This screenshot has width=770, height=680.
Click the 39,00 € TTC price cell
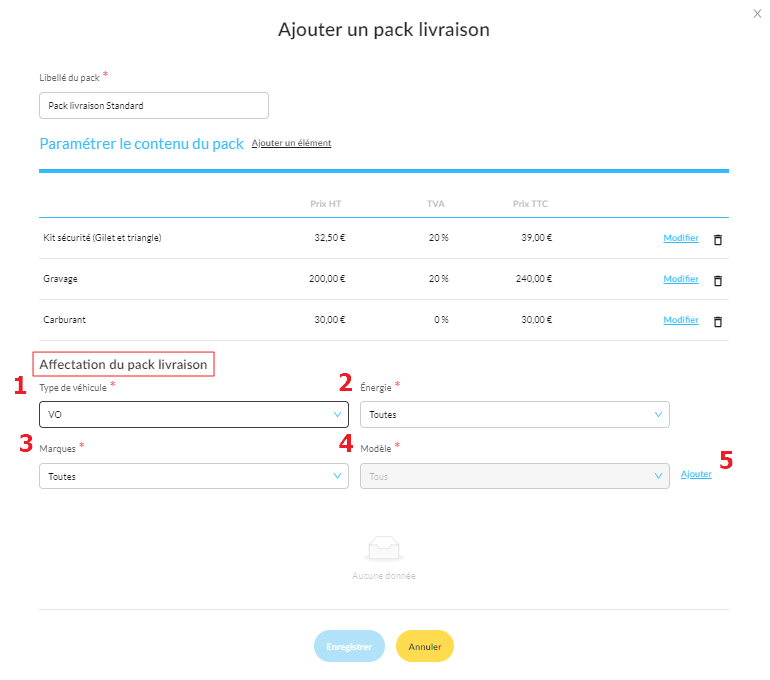tap(536, 238)
